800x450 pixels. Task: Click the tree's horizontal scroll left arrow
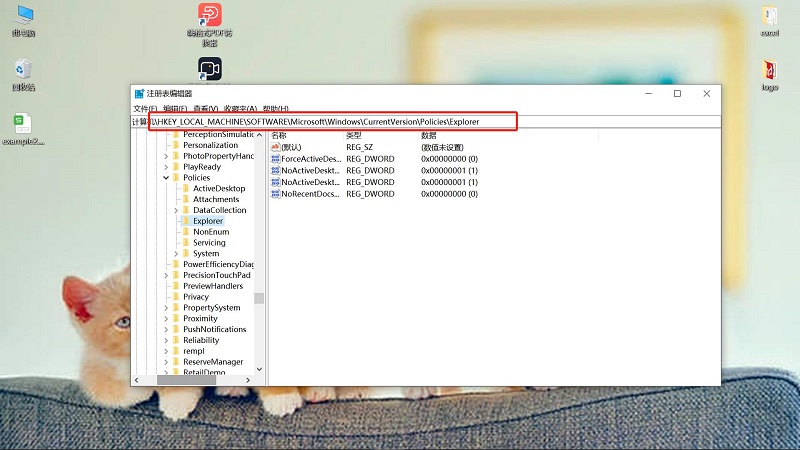[136, 380]
